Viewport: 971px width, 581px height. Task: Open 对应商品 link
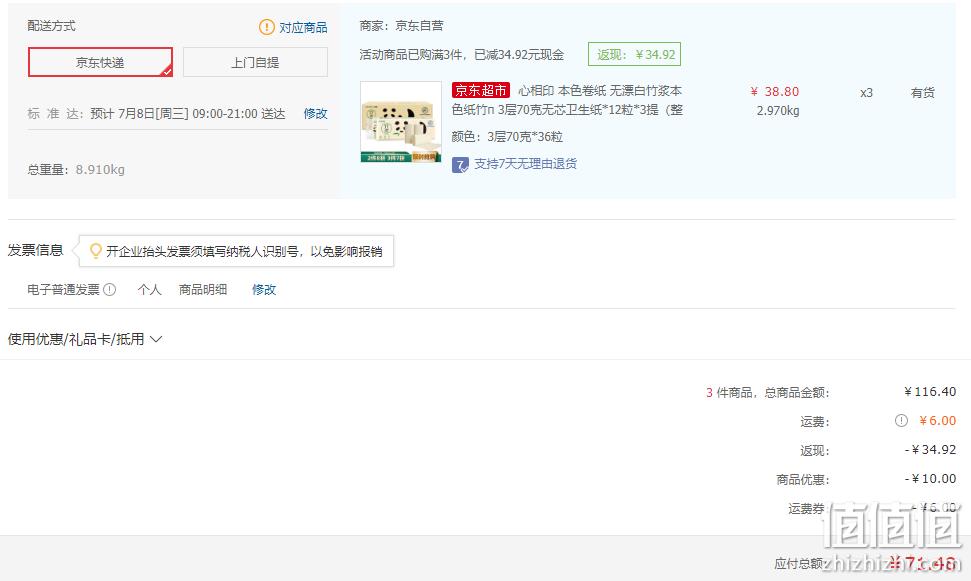[x=303, y=27]
